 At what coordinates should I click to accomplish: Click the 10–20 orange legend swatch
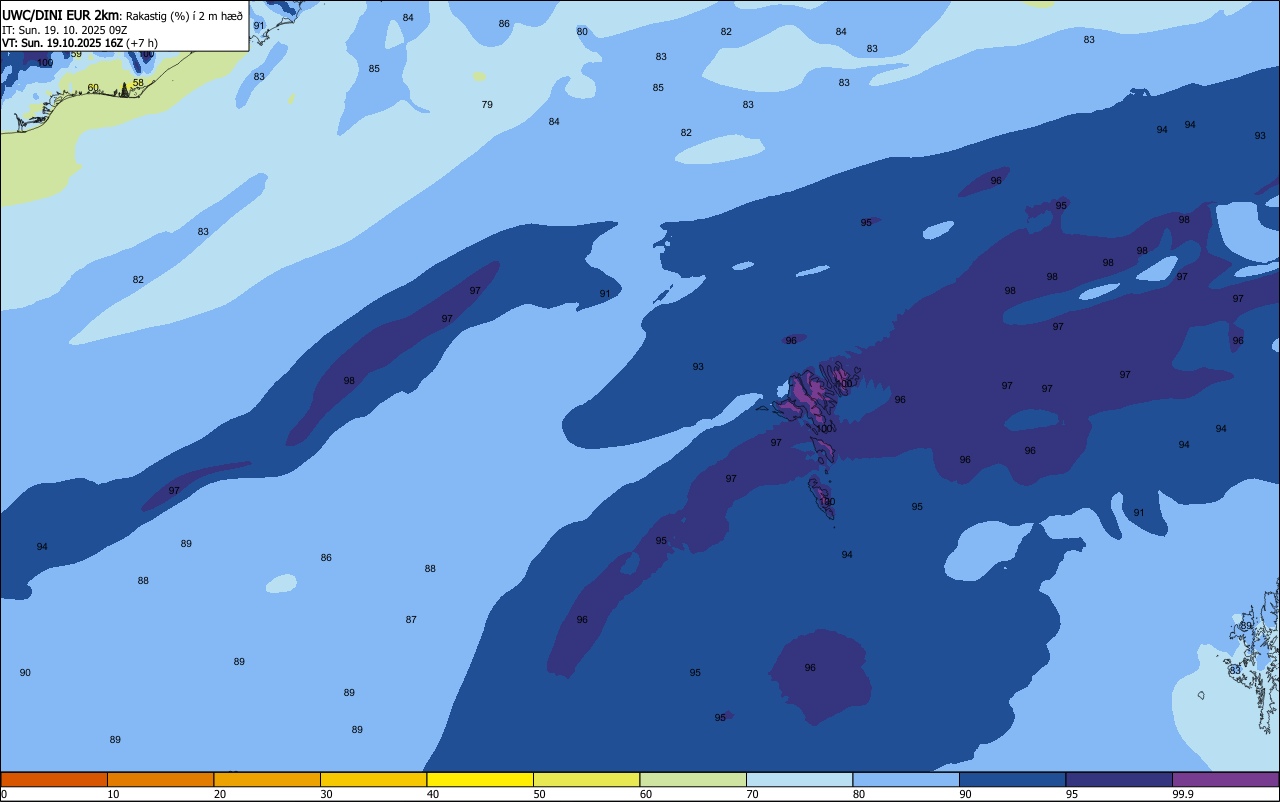(160, 779)
